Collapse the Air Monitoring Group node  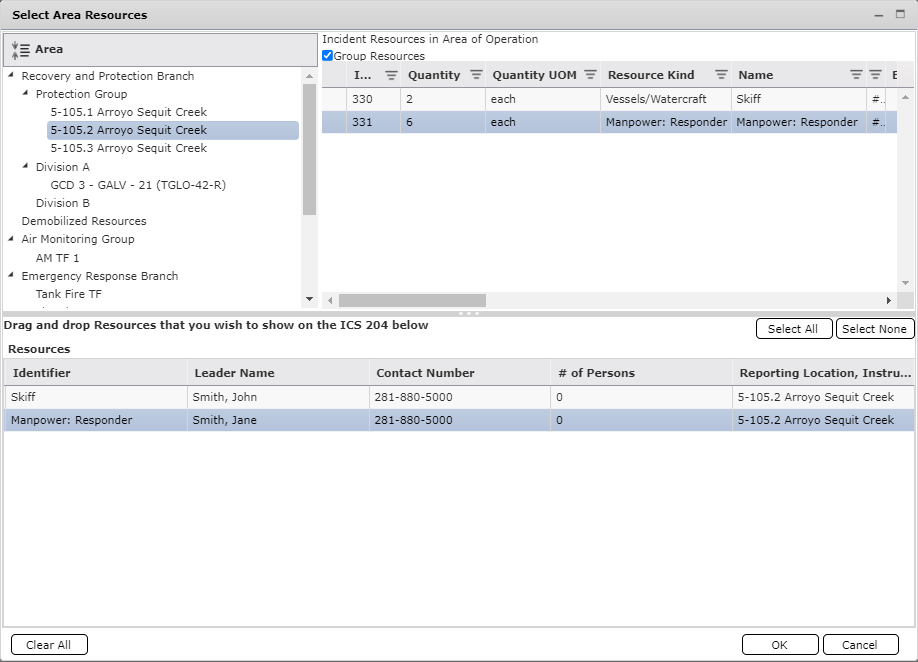click(11, 240)
